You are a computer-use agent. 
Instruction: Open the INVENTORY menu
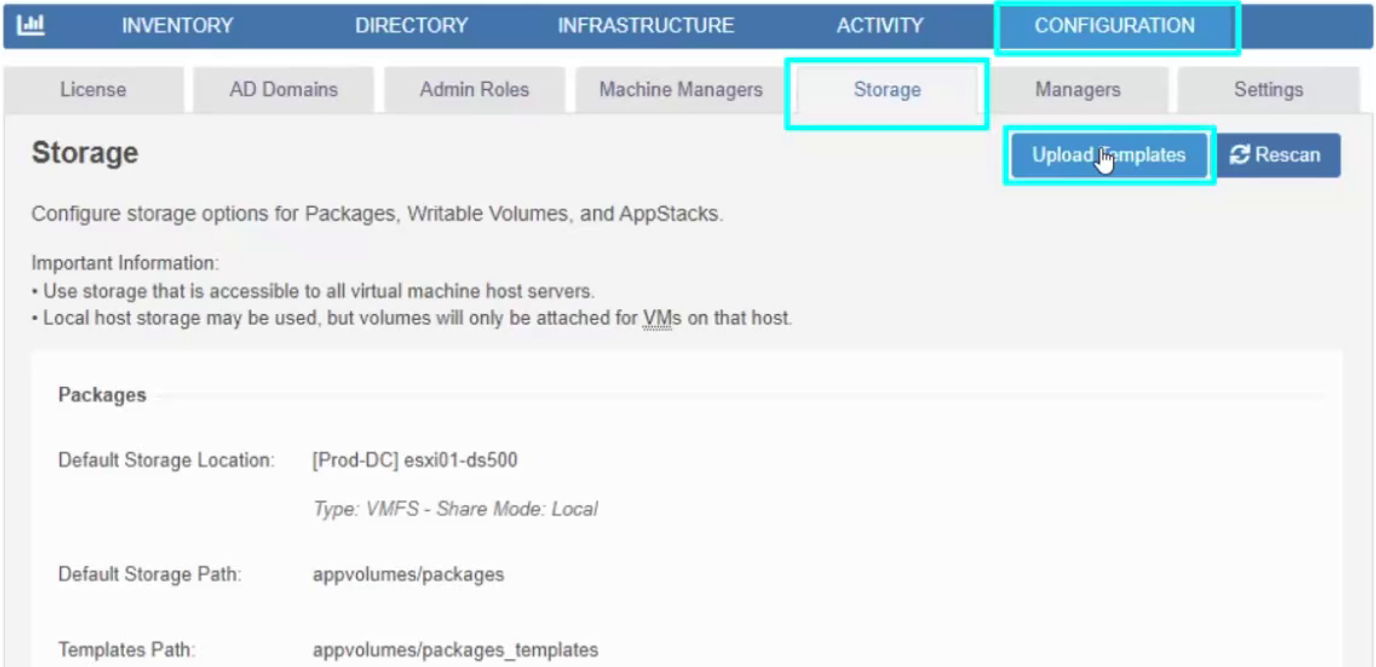pyautogui.click(x=177, y=26)
